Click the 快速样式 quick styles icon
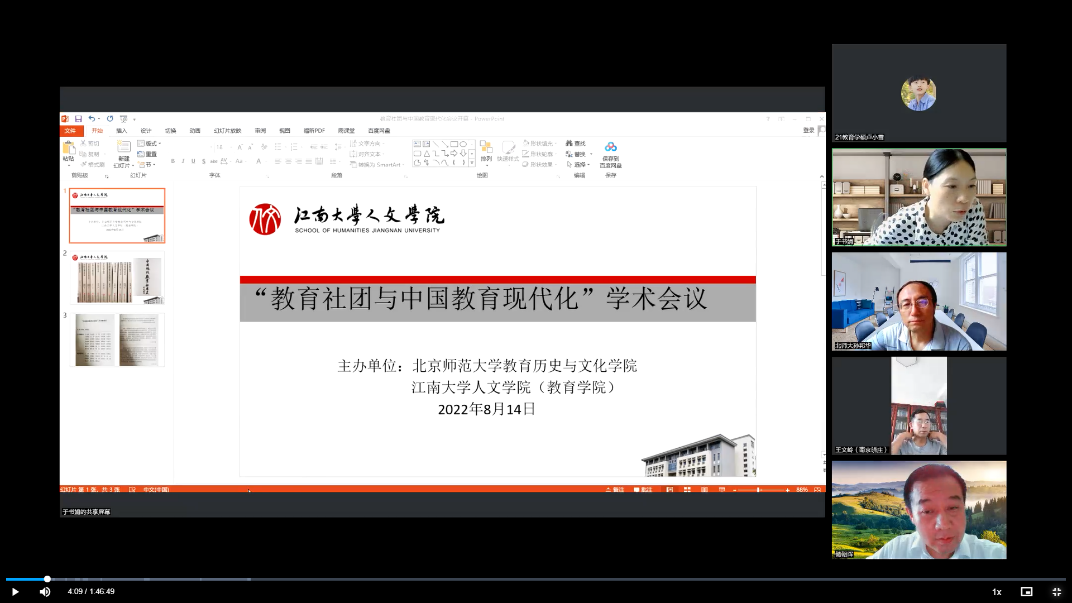The width and height of the screenshot is (1072, 603). (x=508, y=148)
